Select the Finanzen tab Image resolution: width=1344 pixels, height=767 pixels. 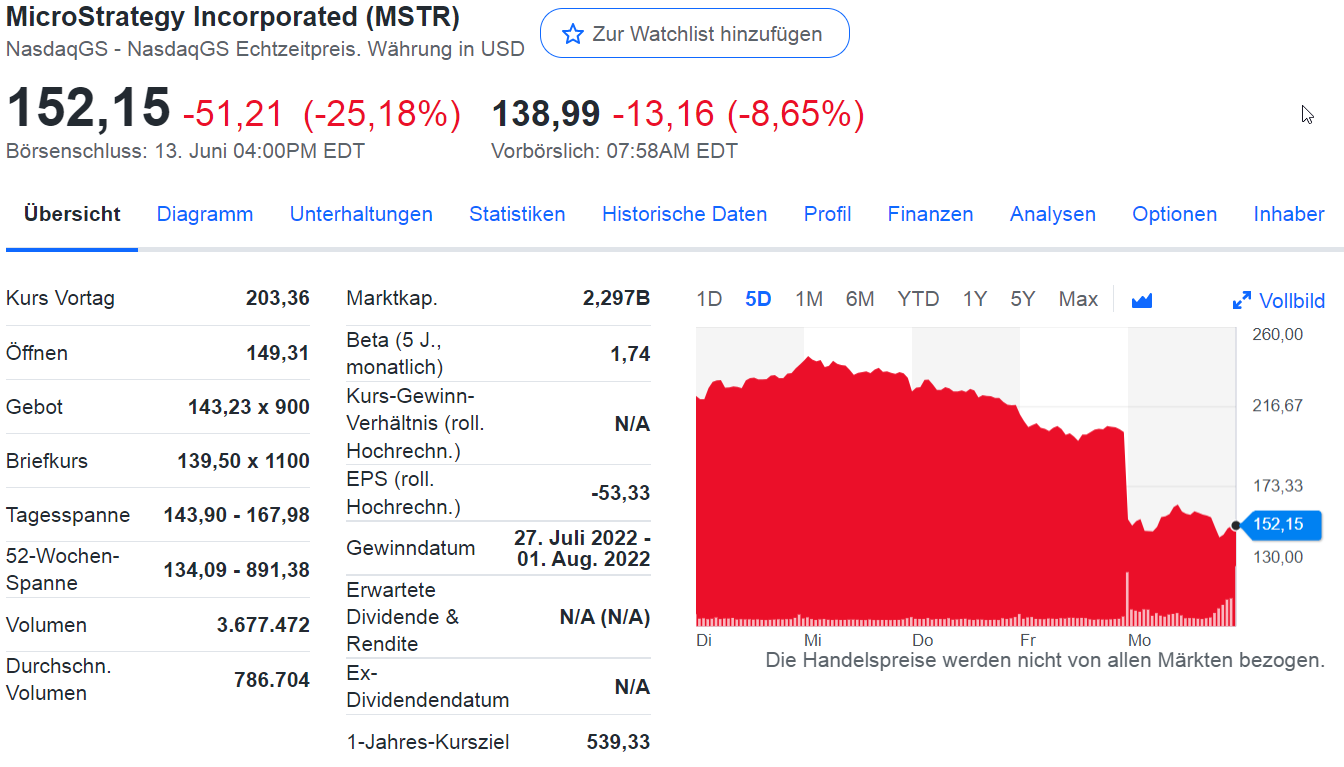(930, 214)
